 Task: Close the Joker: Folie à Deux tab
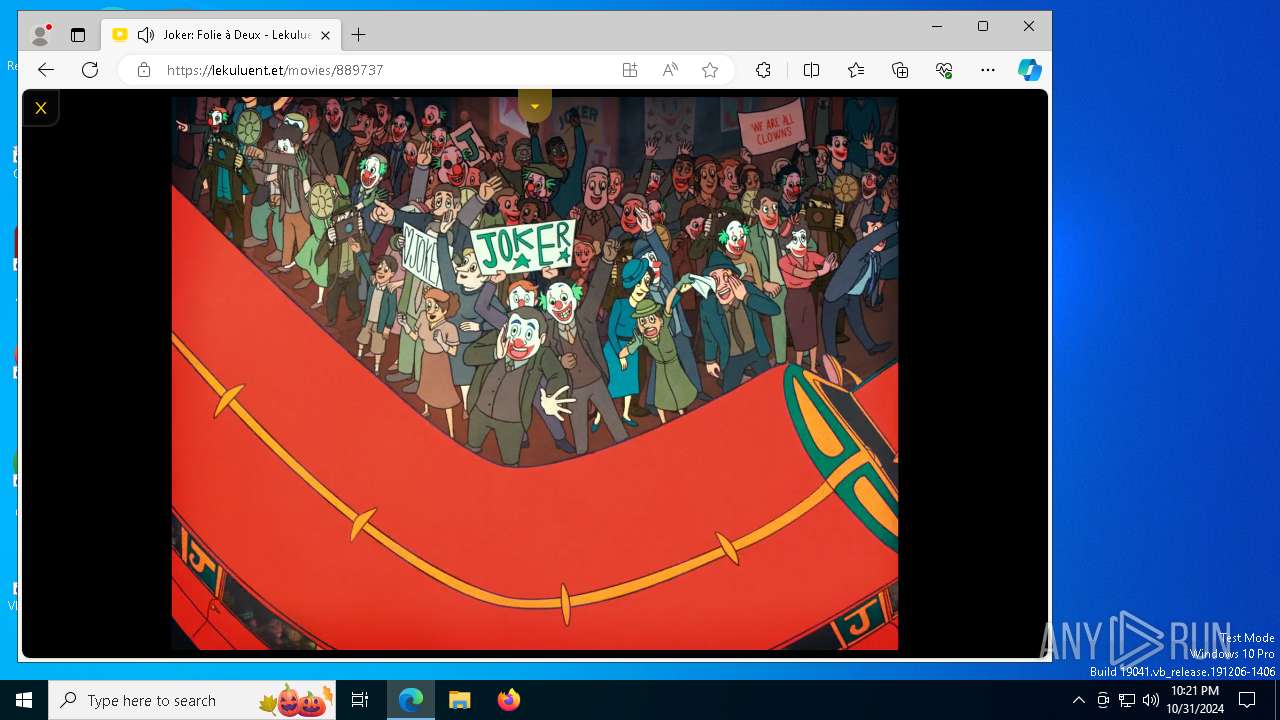point(325,35)
